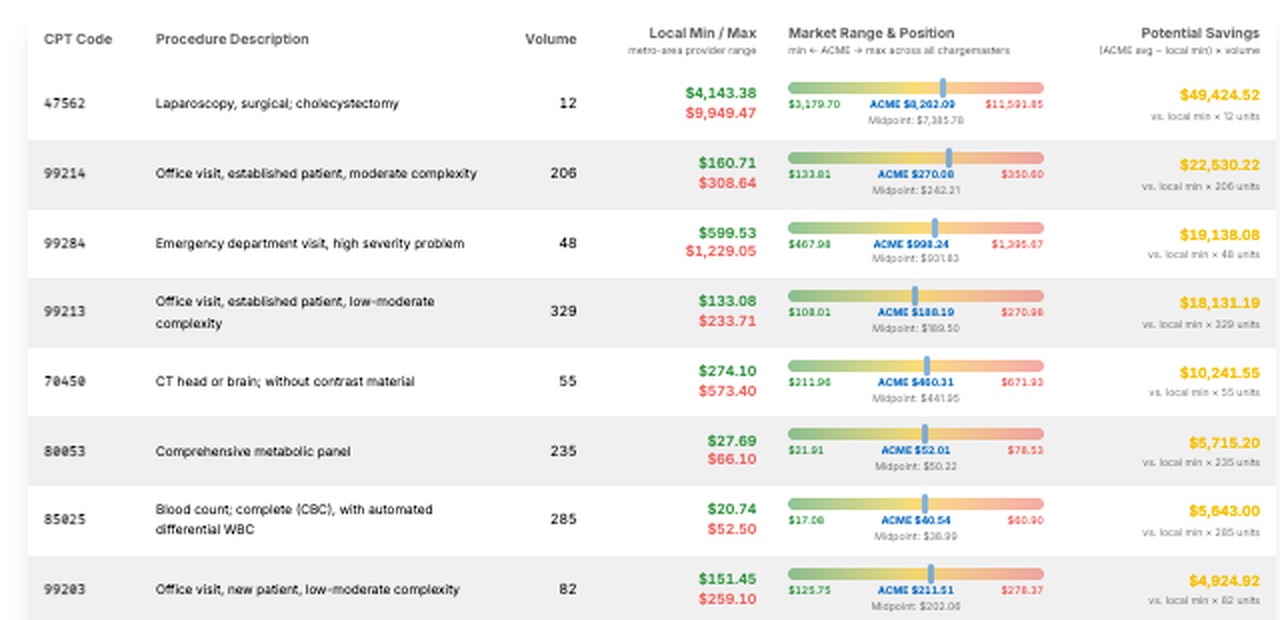Image resolution: width=1280 pixels, height=620 pixels.
Task: Click the market range bar for CPT 99203
Action: [916, 574]
